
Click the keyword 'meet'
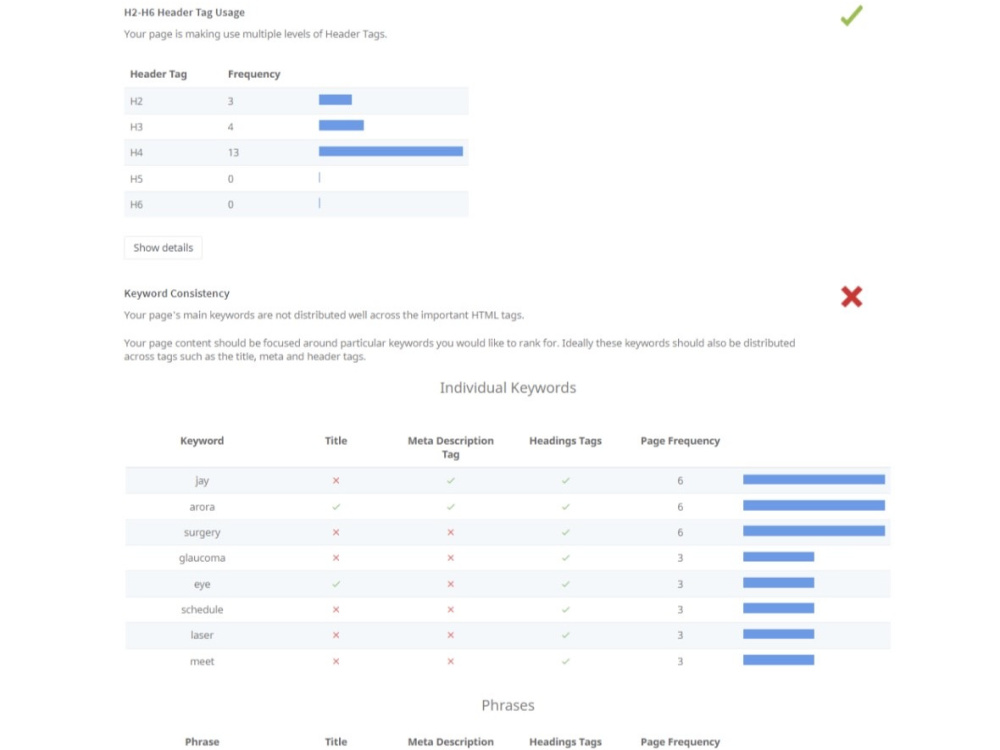202,661
